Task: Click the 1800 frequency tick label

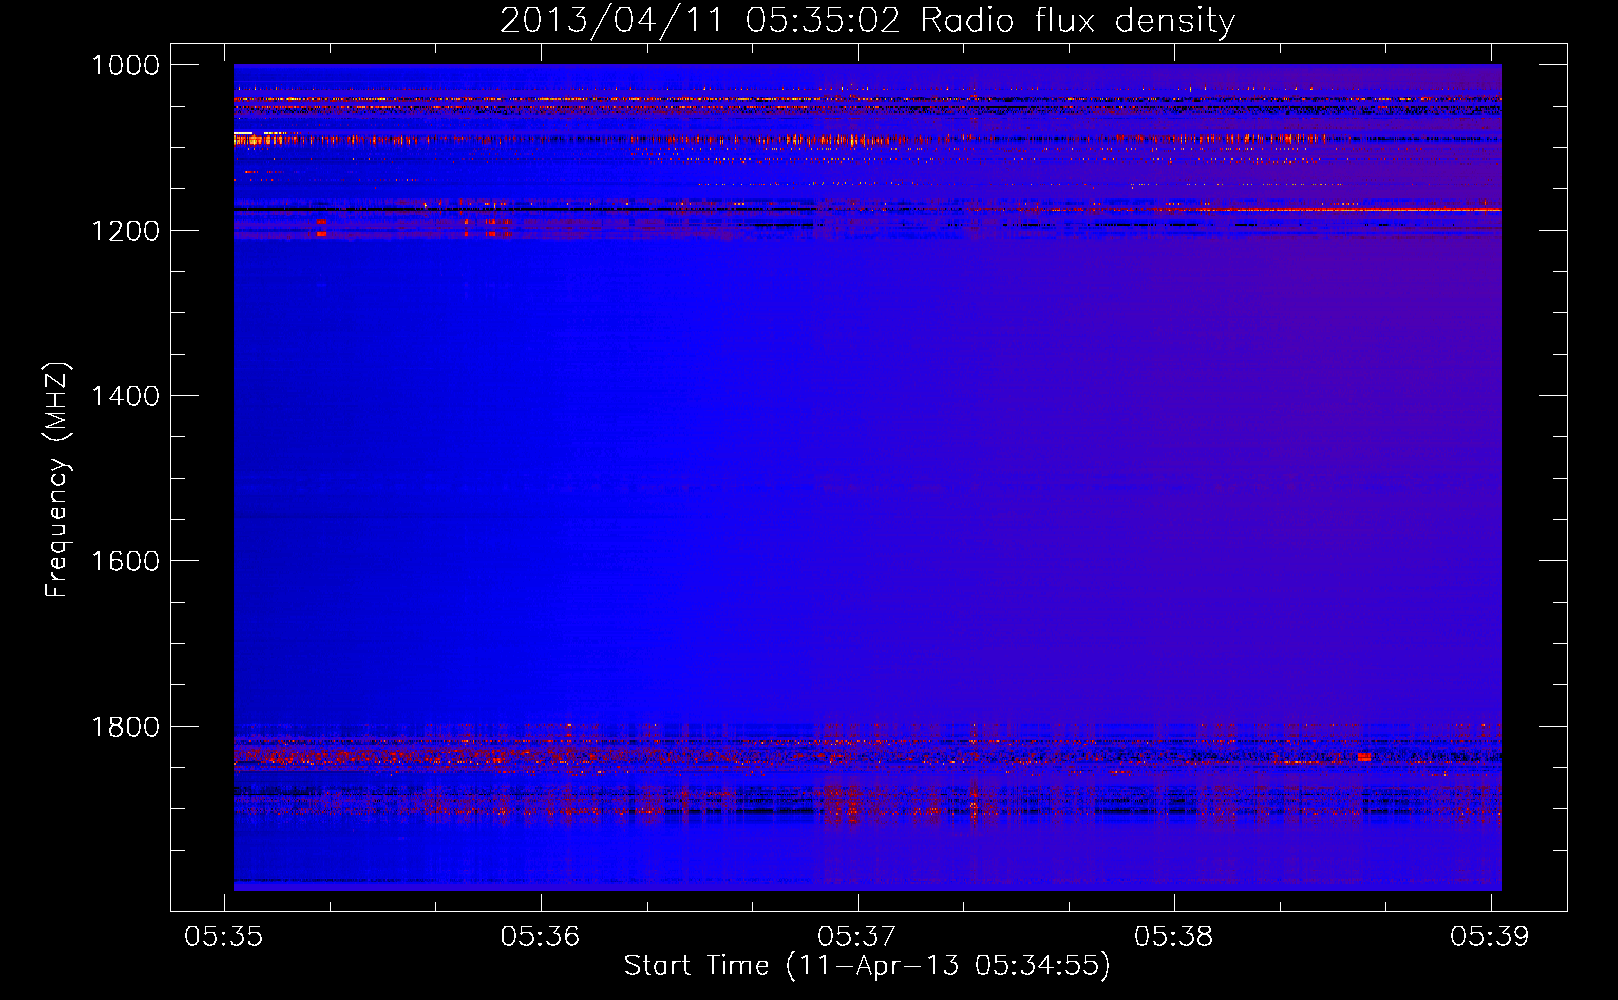Action: click(125, 727)
